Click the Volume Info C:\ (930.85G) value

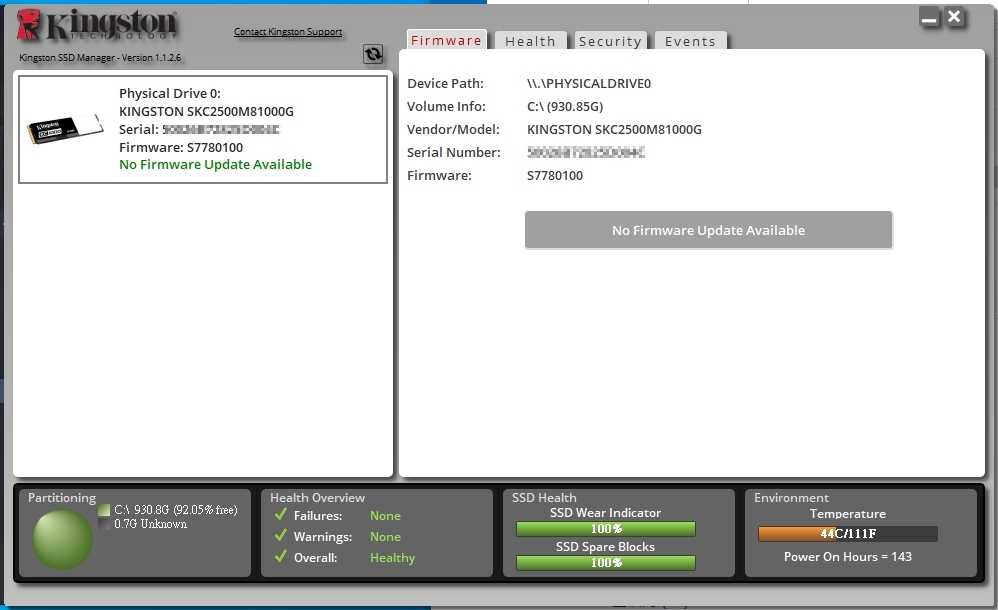point(565,106)
